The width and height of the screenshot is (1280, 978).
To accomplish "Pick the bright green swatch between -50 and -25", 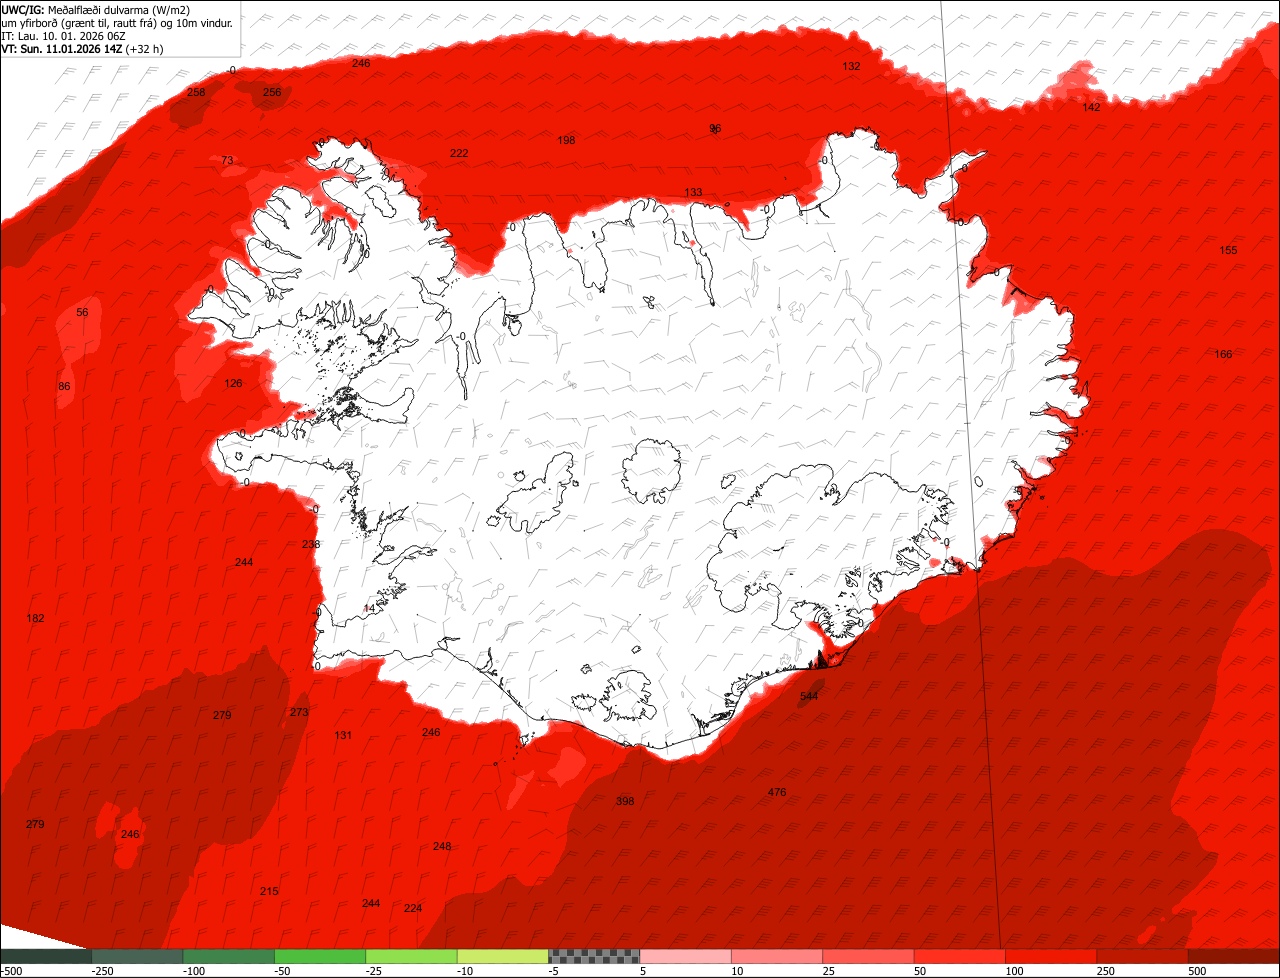I will pos(320,957).
